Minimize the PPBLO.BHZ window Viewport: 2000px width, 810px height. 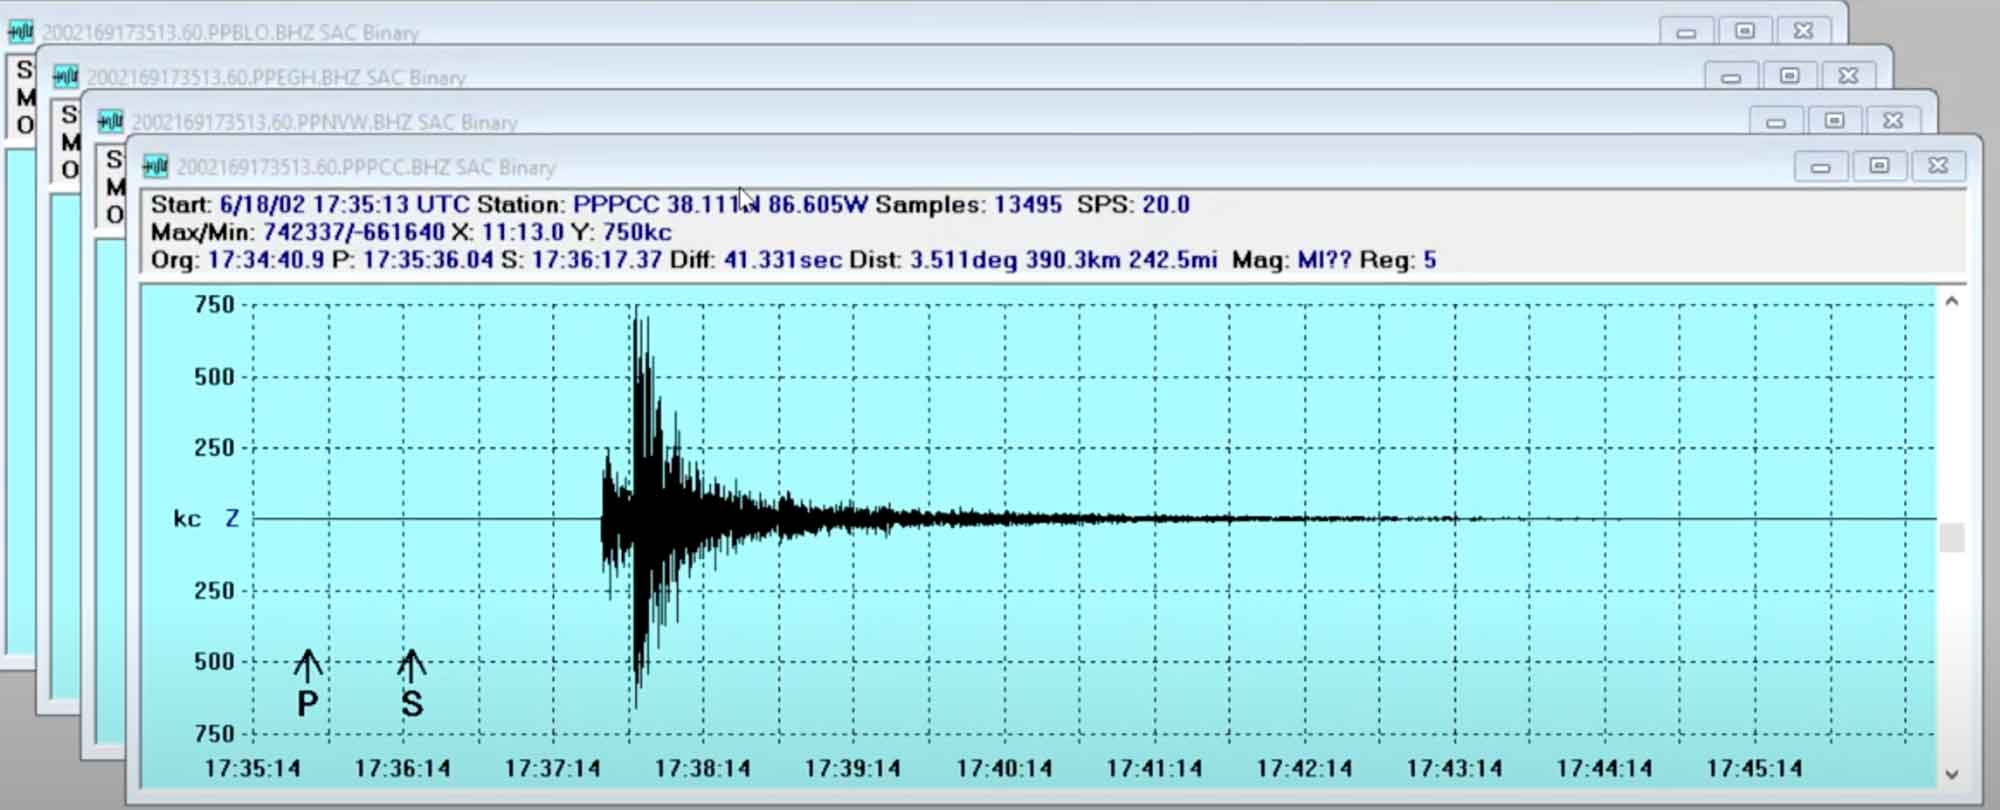(1686, 32)
